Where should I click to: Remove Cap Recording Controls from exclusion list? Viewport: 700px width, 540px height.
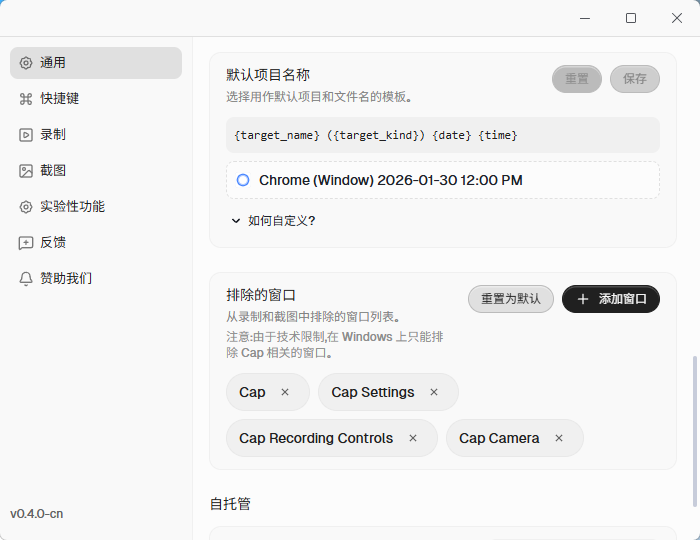point(413,438)
